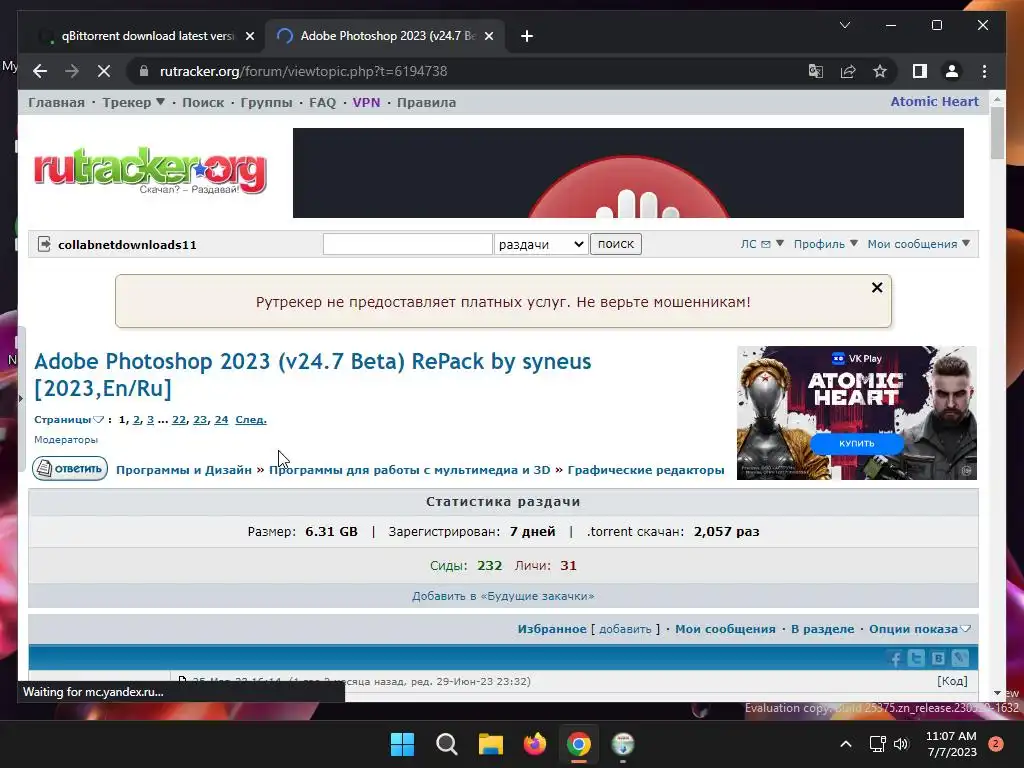Image resolution: width=1024 pixels, height=768 pixels.
Task: Click the rutracker.org logo
Action: [x=150, y=170]
